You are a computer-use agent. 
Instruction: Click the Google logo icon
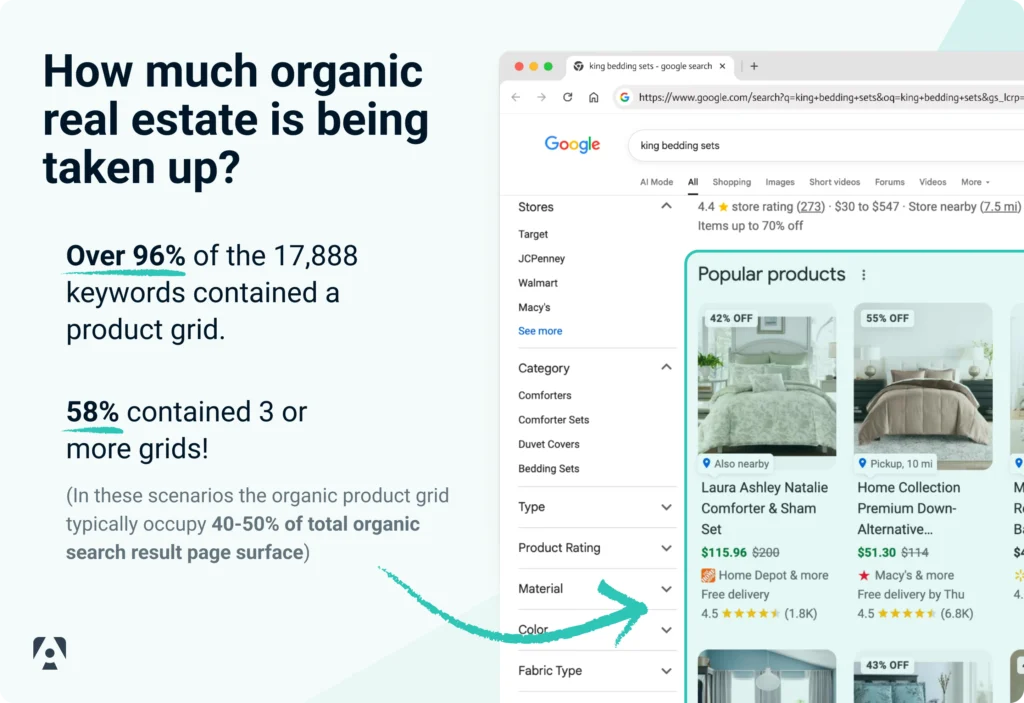572,145
